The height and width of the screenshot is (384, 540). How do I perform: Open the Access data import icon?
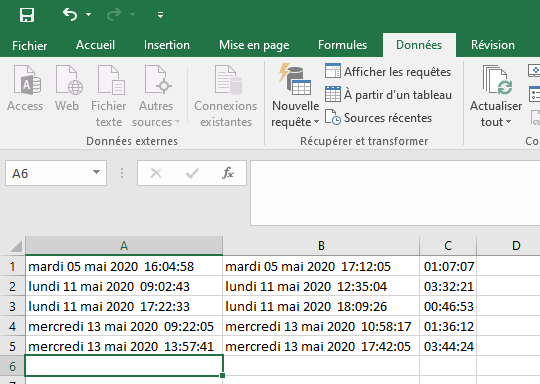coord(27,80)
